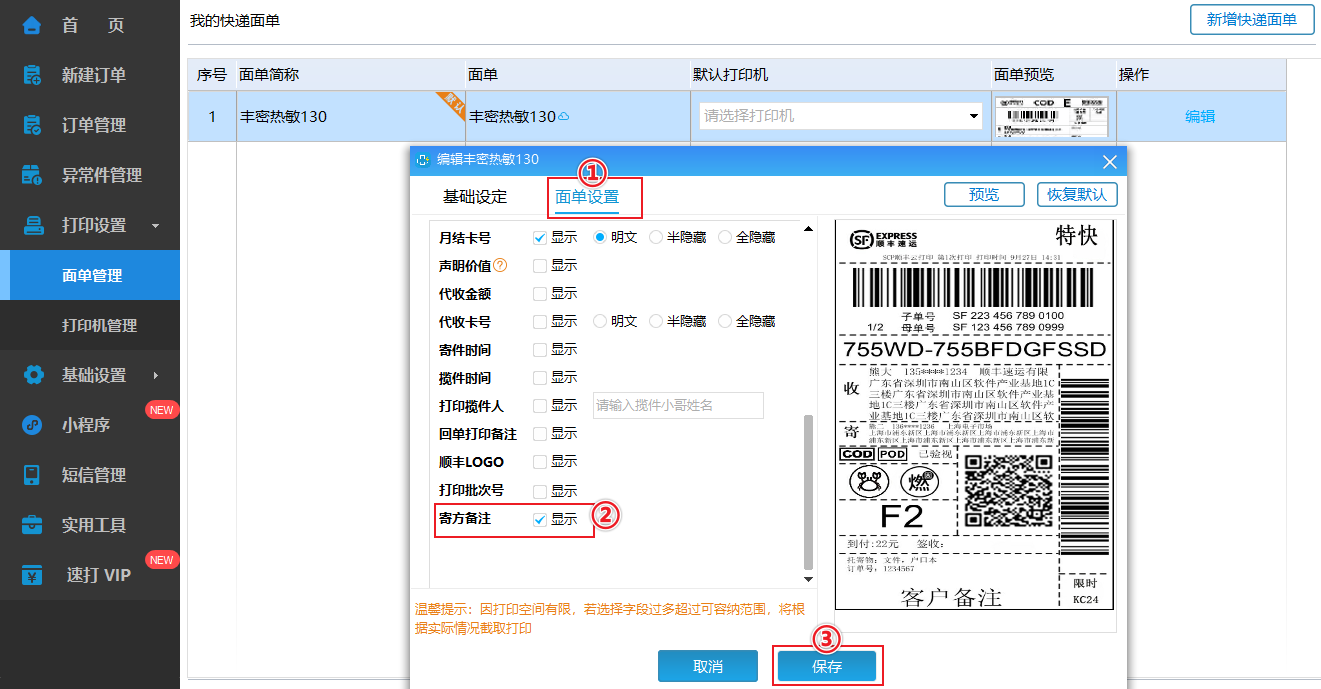The width and height of the screenshot is (1321, 689).
Task: Uncheck the 寄方备注 display checkbox
Action: click(x=540, y=520)
